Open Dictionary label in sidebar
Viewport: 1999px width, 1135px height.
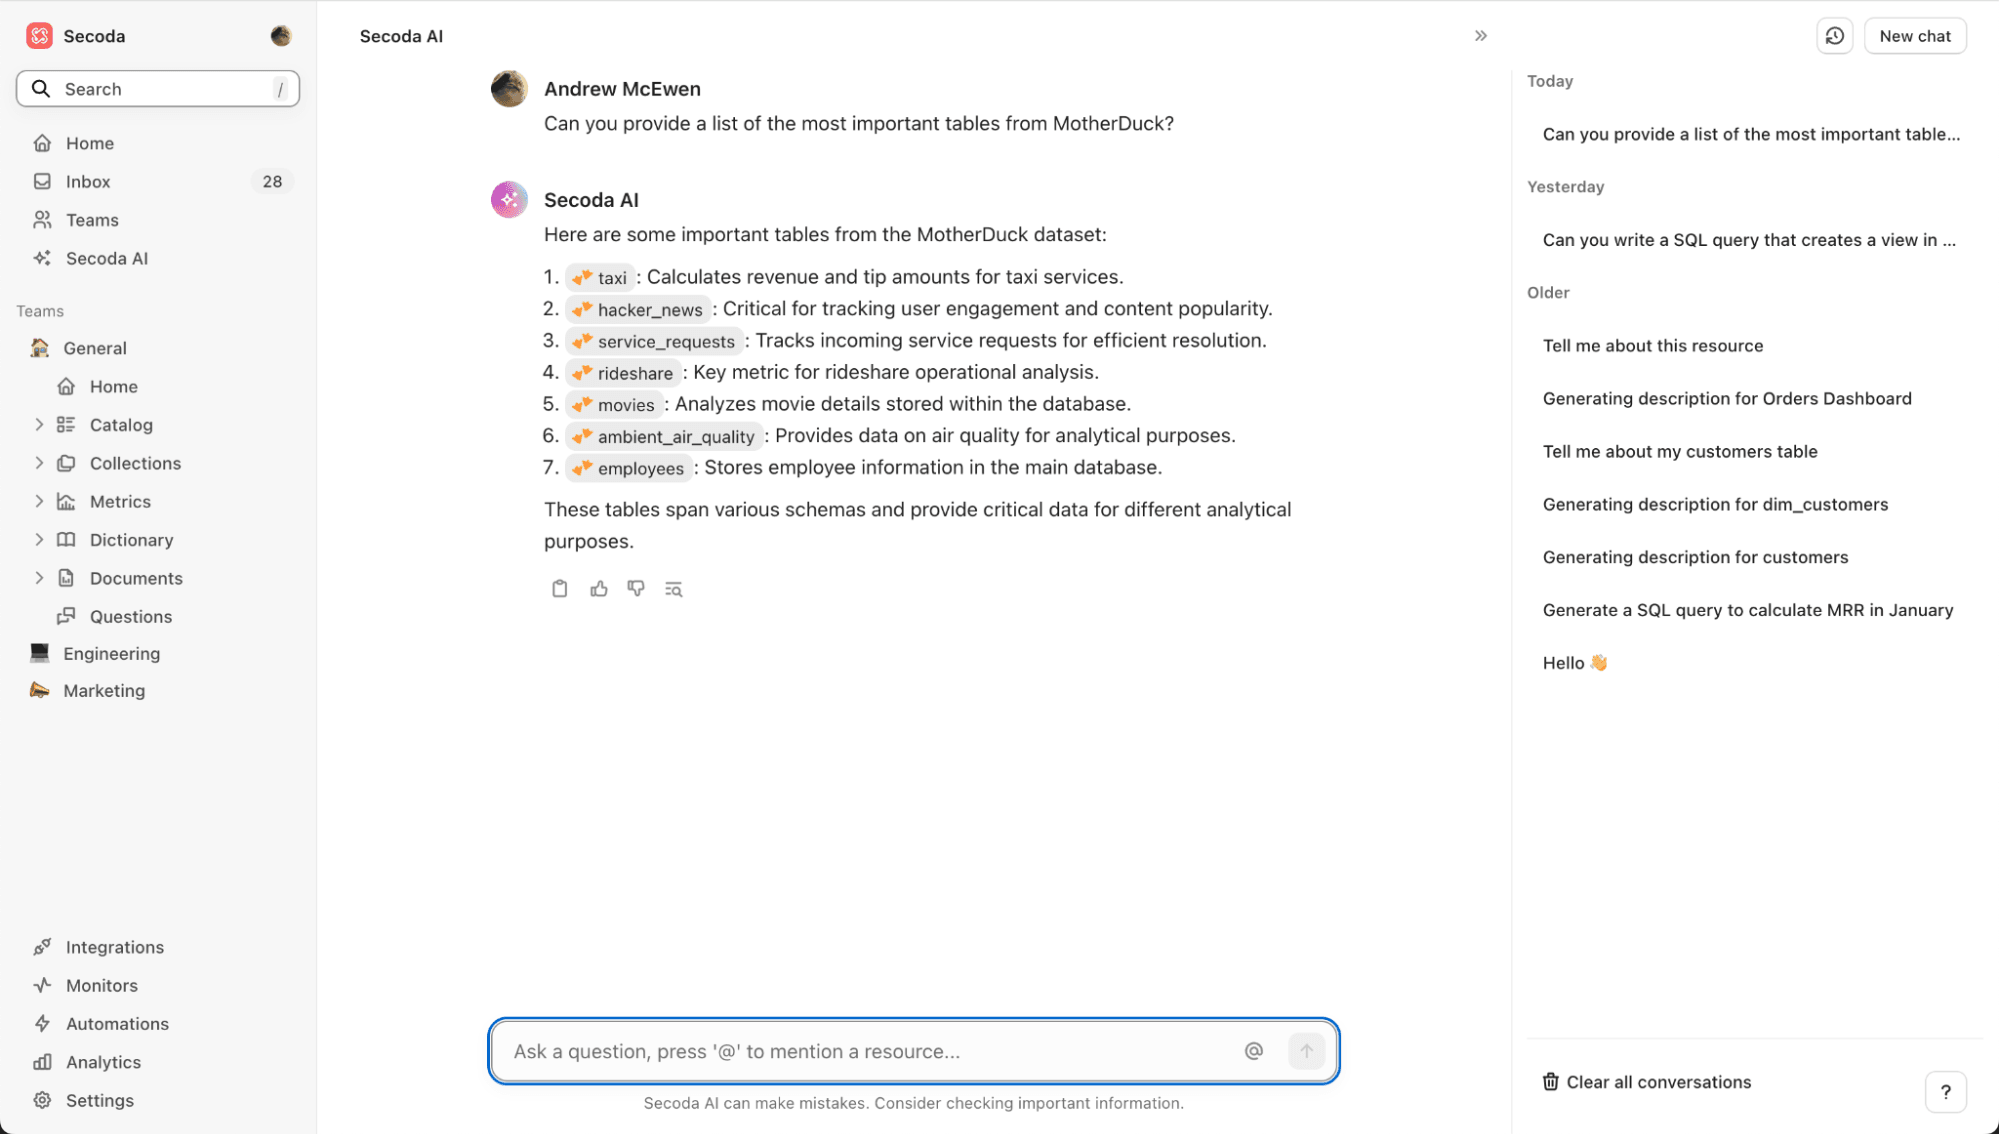point(131,540)
